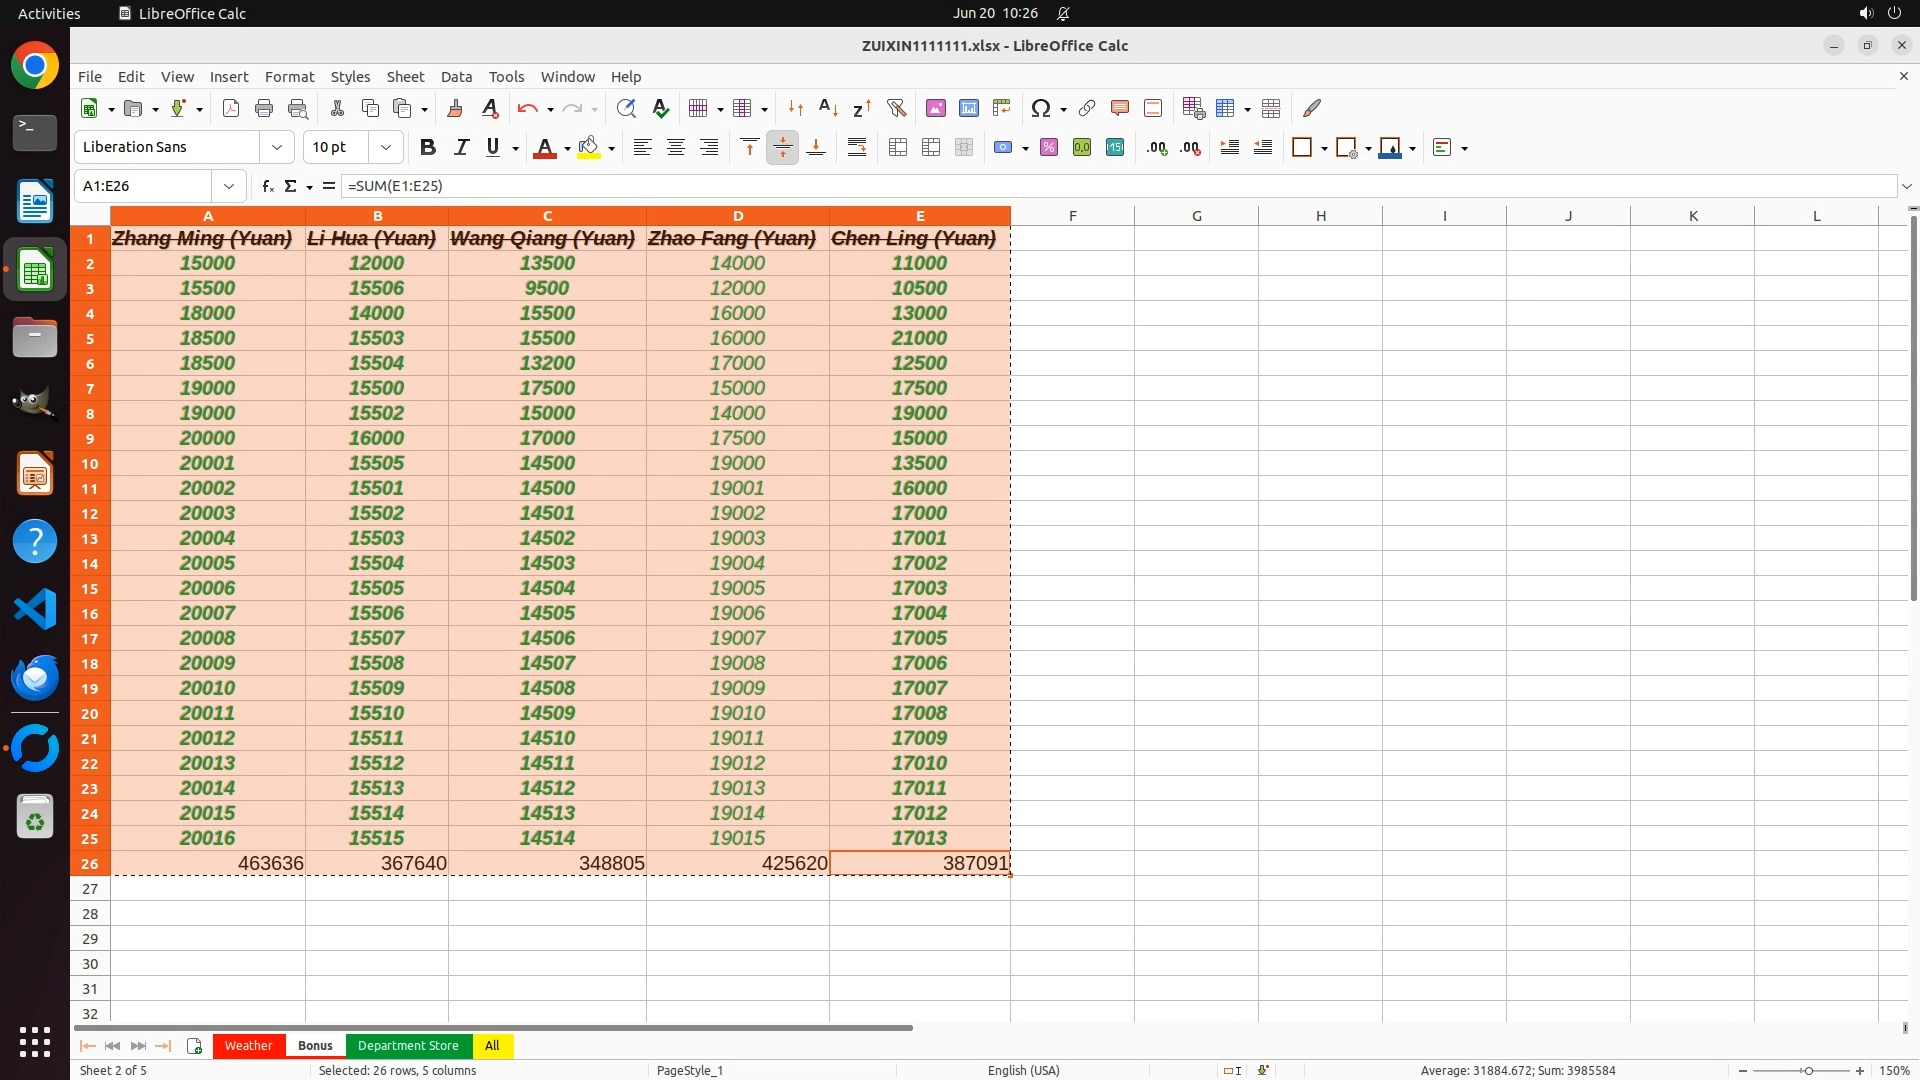
Task: Open the Function Wizard icon
Action: (267, 186)
